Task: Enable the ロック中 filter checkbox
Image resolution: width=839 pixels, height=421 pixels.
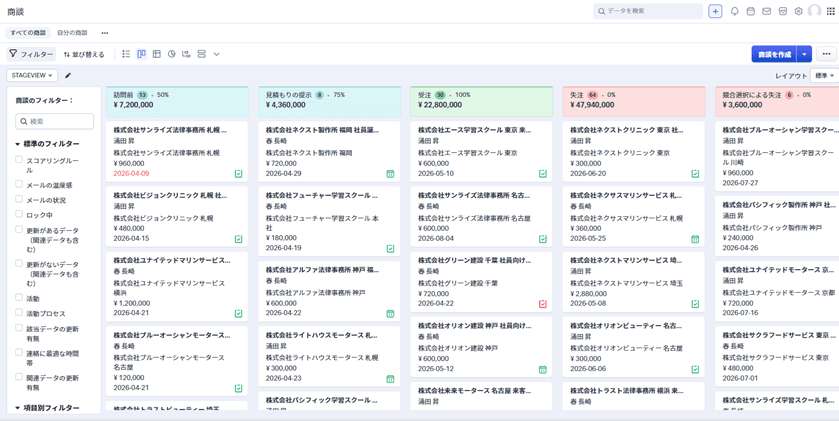Action: [x=19, y=214]
